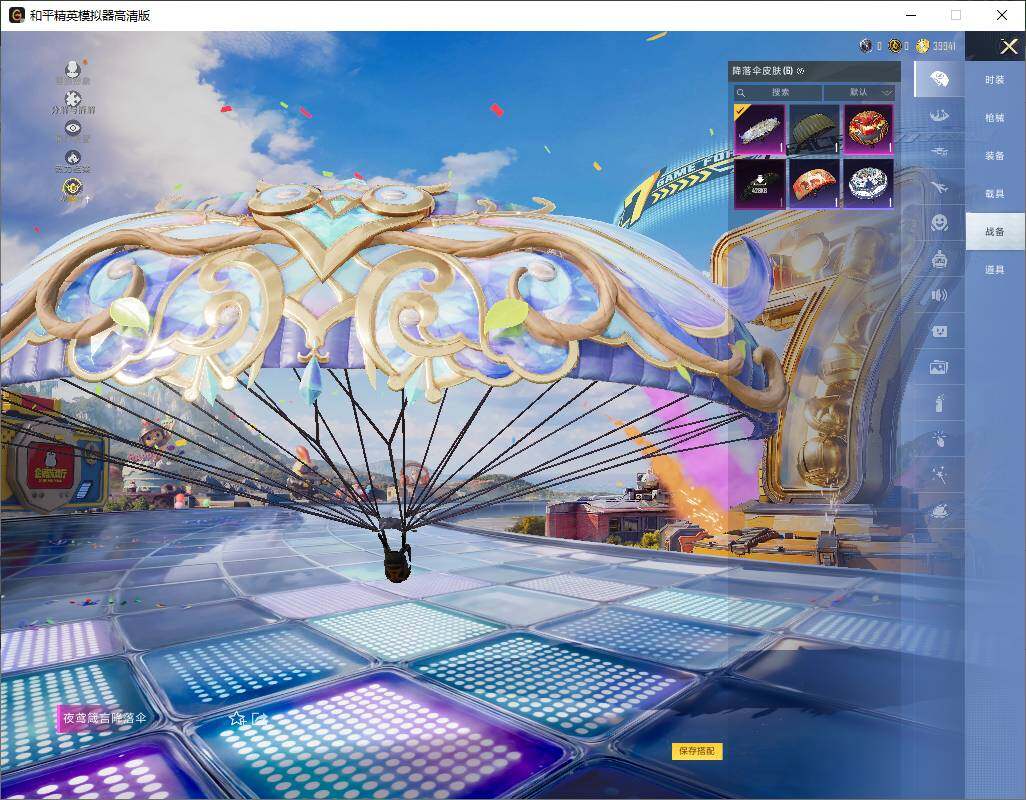1026x800 pixels.
Task: Click the info icon beside 降落伞皮肤 title
Action: pyautogui.click(x=801, y=71)
